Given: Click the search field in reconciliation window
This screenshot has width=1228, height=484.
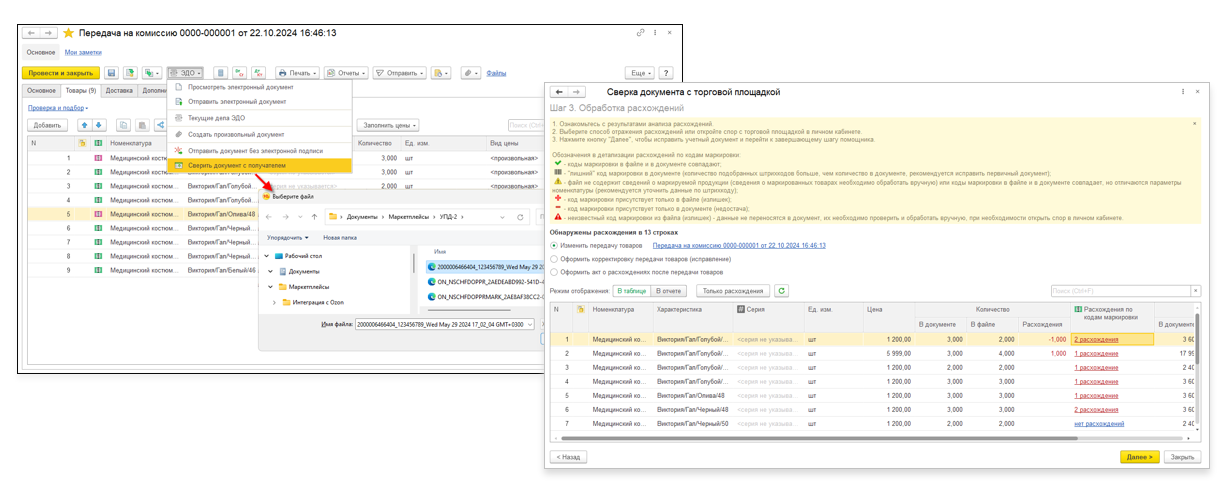Looking at the screenshot, I should [x=1119, y=291].
